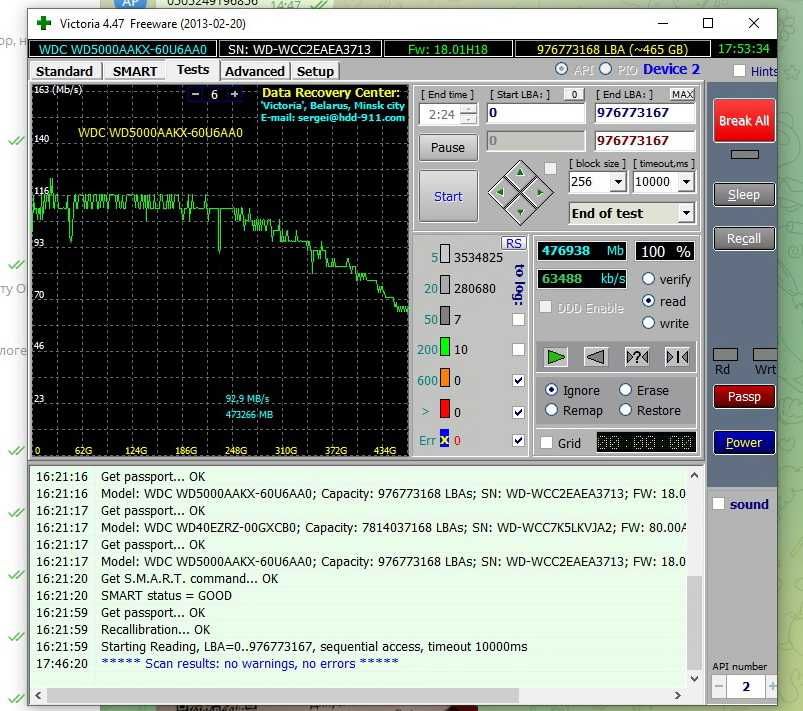Image resolution: width=803 pixels, height=711 pixels.
Task: Click the End LBA MAX button
Action: tap(682, 94)
